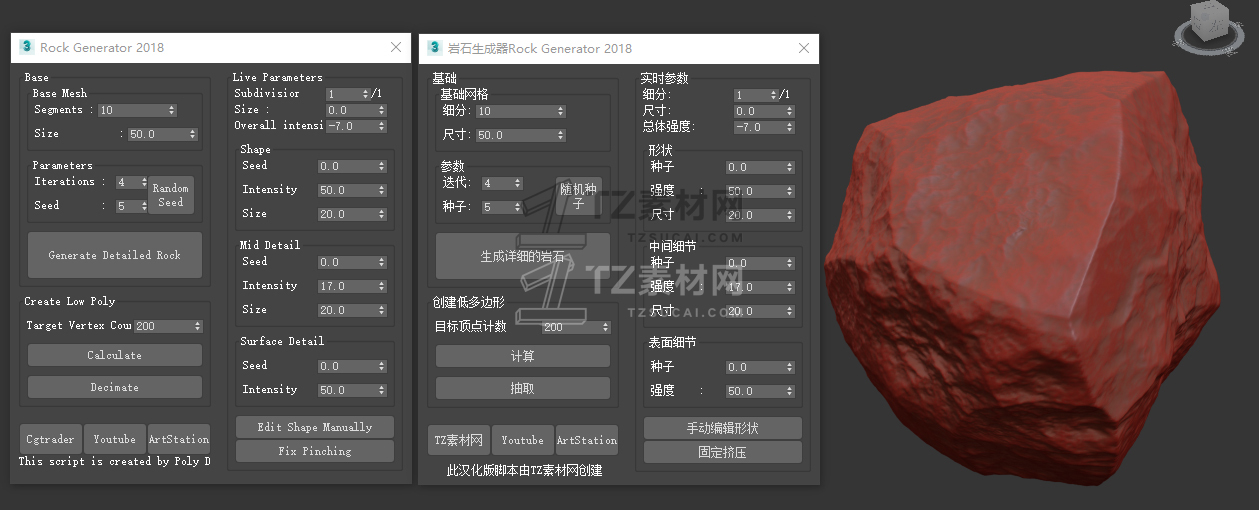Screen dimensions: 1259x510
Task: Click the 计算 button
Action: tap(523, 356)
